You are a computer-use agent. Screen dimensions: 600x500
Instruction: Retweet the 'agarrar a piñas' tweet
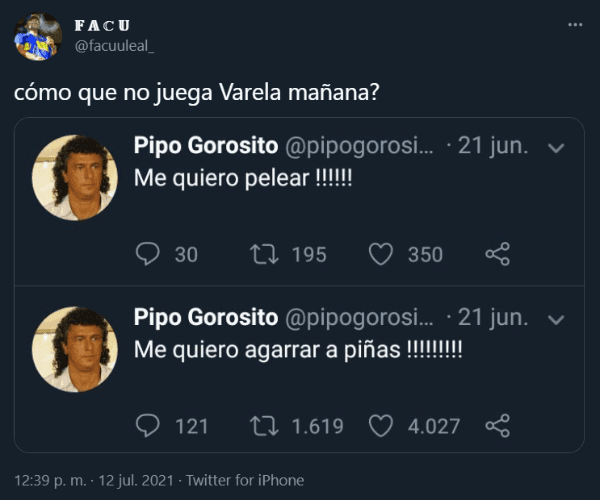tap(262, 426)
